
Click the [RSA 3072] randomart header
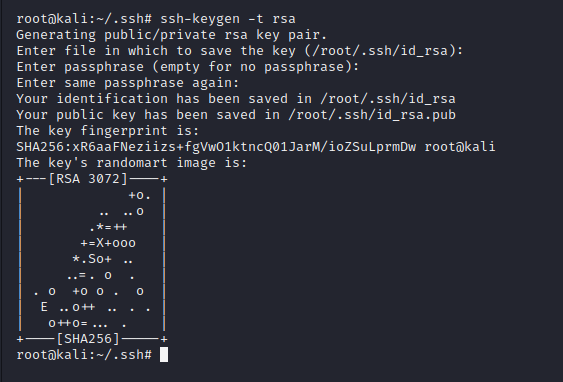click(88, 178)
